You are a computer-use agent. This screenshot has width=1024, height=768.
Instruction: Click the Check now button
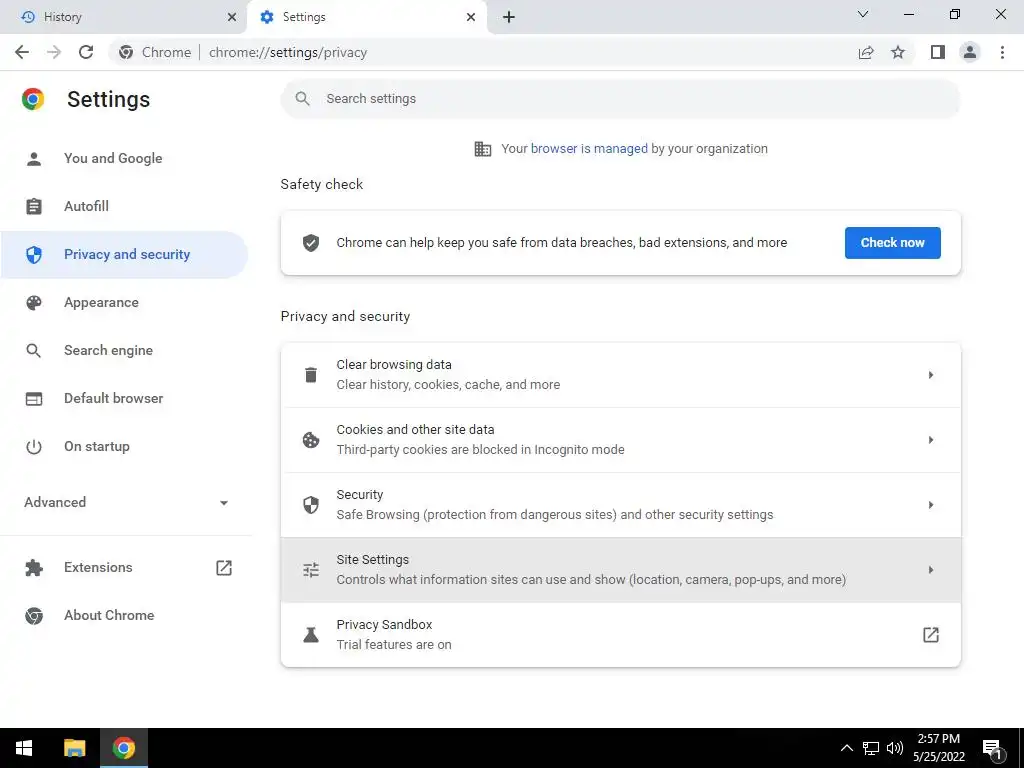[x=893, y=243]
